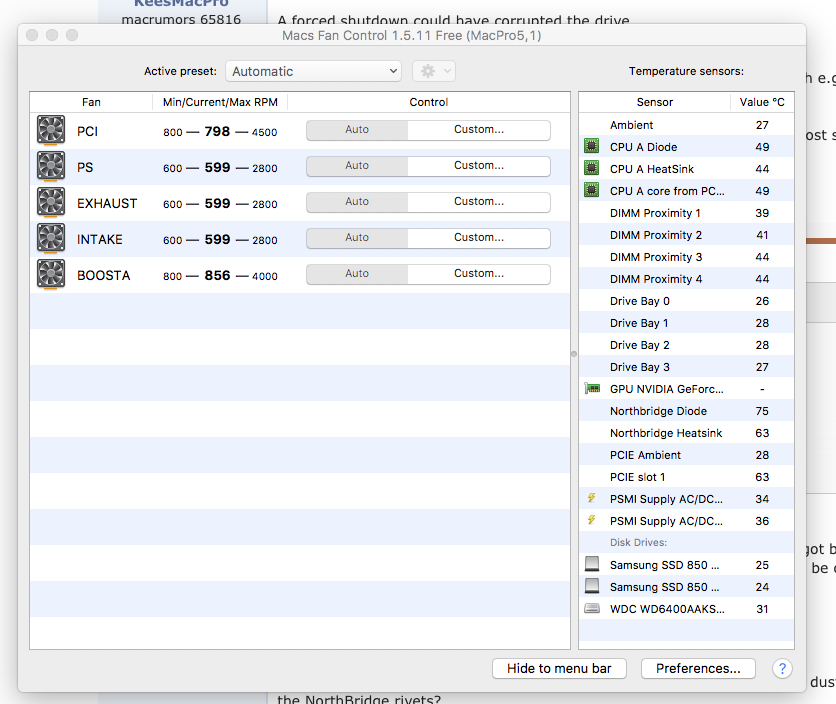Click the second Samsung SSD 850 drive icon

tap(592, 586)
